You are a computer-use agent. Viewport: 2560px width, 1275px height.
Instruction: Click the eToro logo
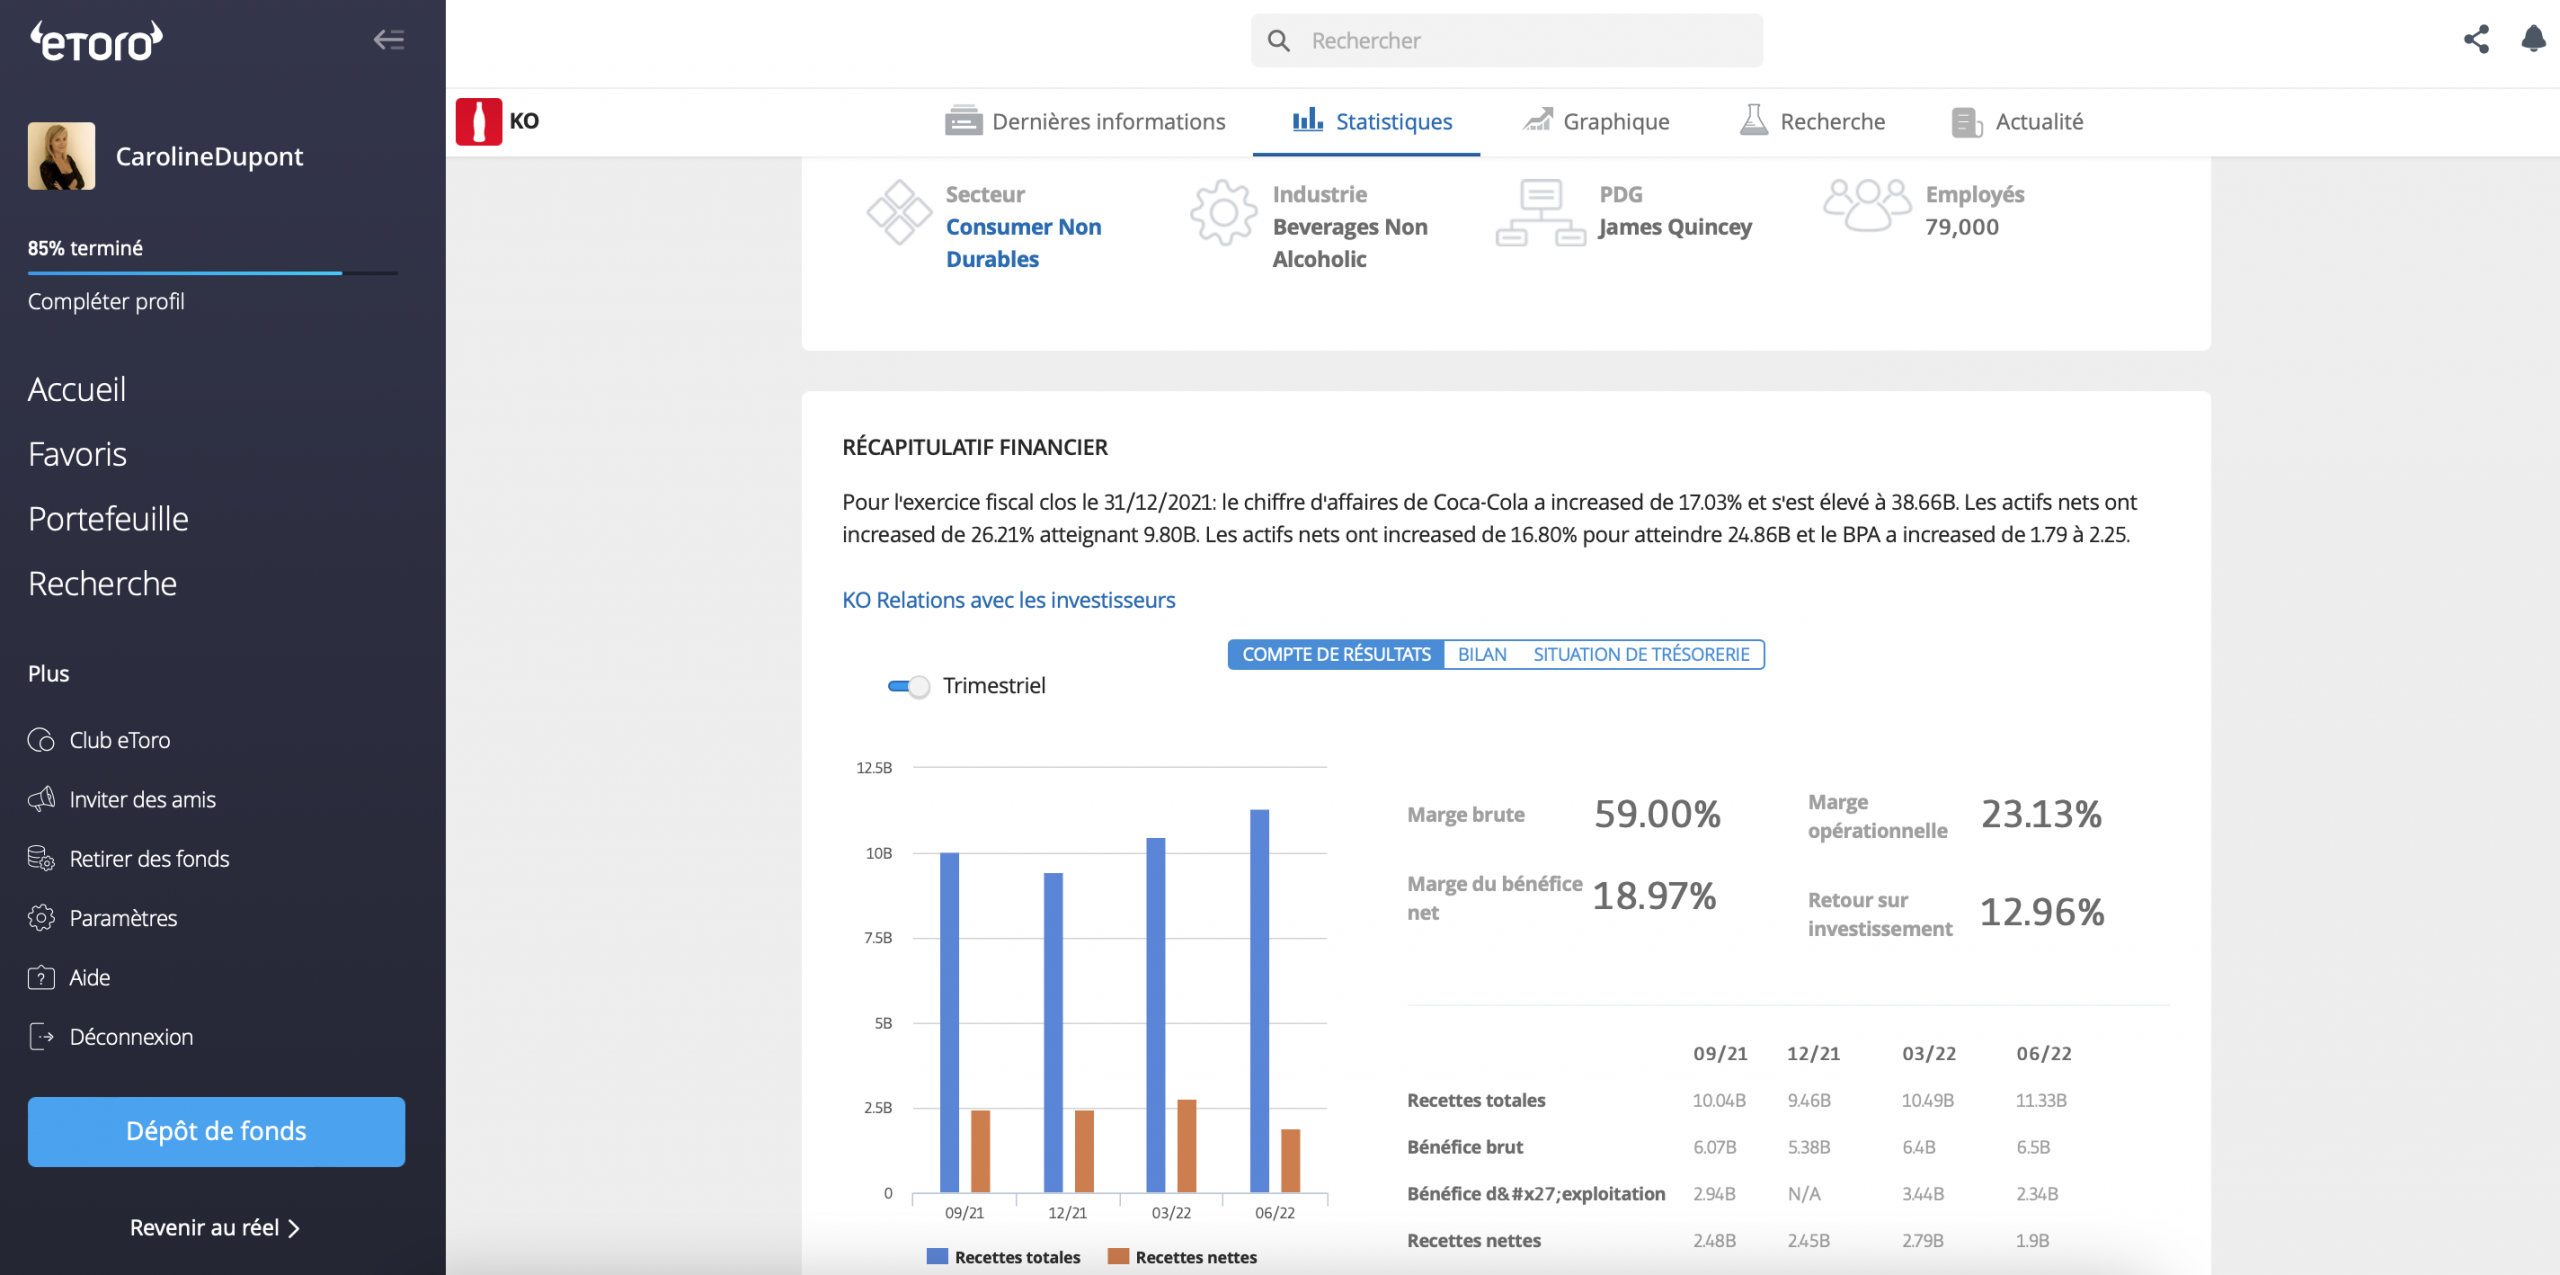(x=97, y=41)
